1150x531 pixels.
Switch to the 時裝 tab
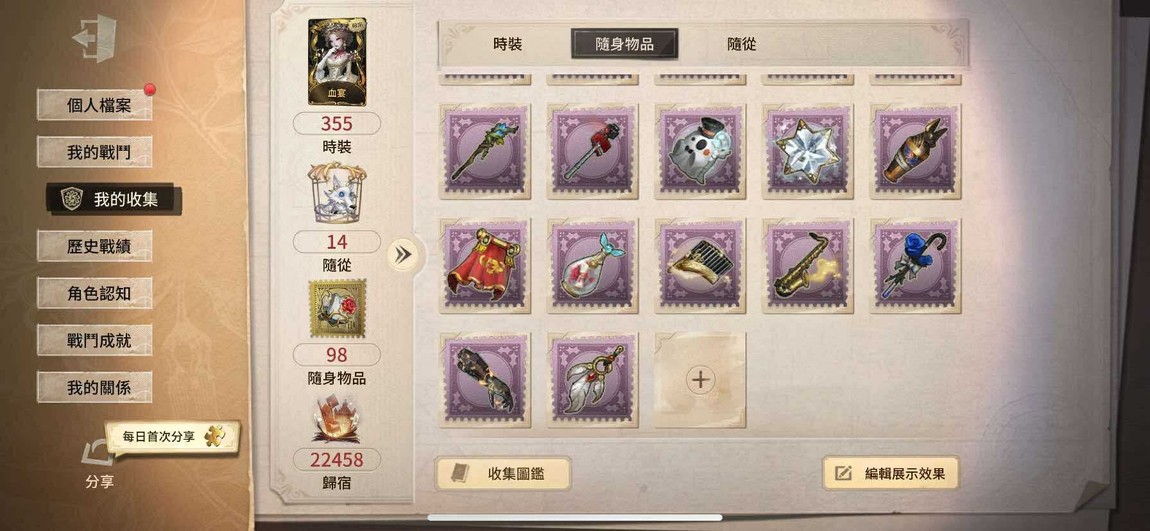[508, 44]
